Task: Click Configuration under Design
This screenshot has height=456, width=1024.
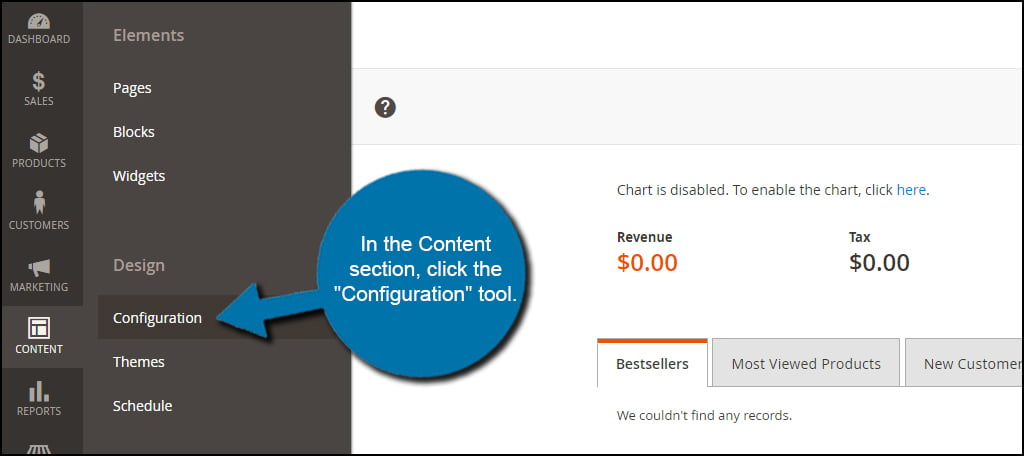Action: tap(157, 318)
